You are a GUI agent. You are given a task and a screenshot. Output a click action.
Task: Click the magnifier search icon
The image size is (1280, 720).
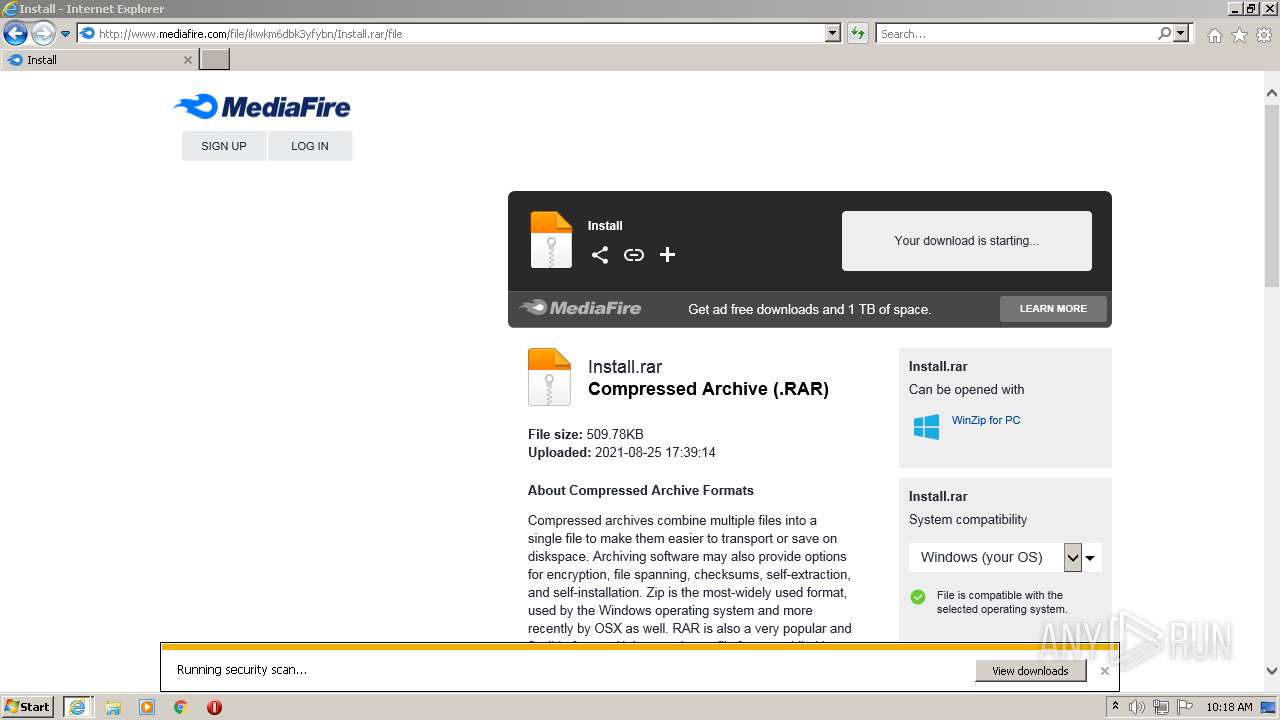[1164, 33]
